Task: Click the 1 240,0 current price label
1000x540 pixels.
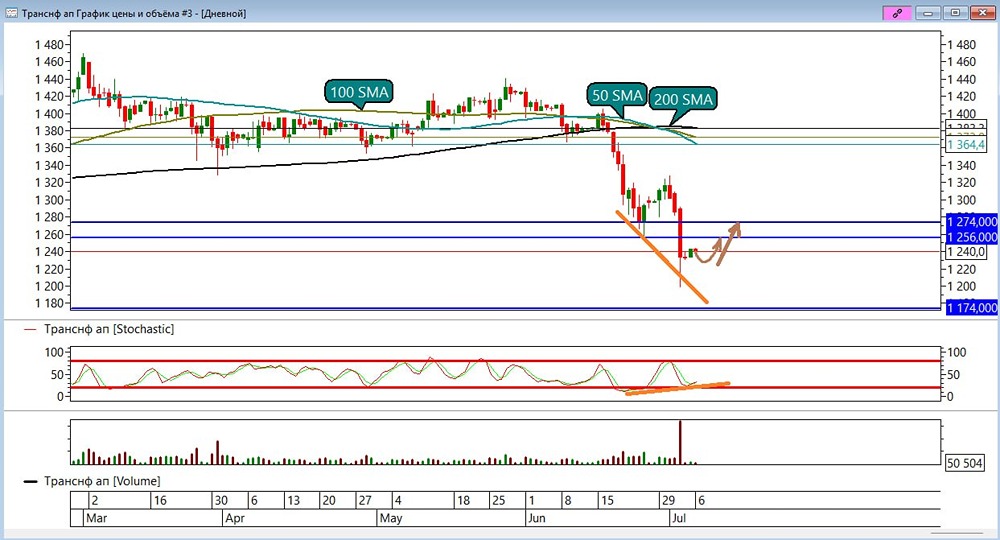Action: (966, 252)
